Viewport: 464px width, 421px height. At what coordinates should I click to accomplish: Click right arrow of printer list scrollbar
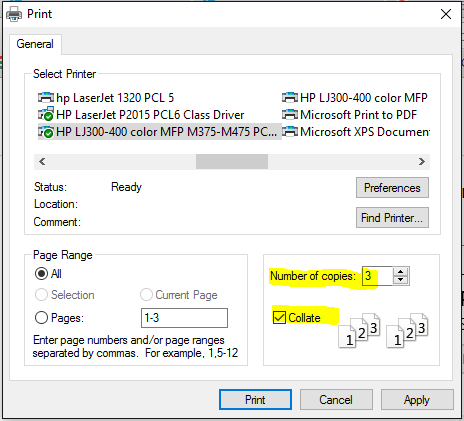(422, 162)
